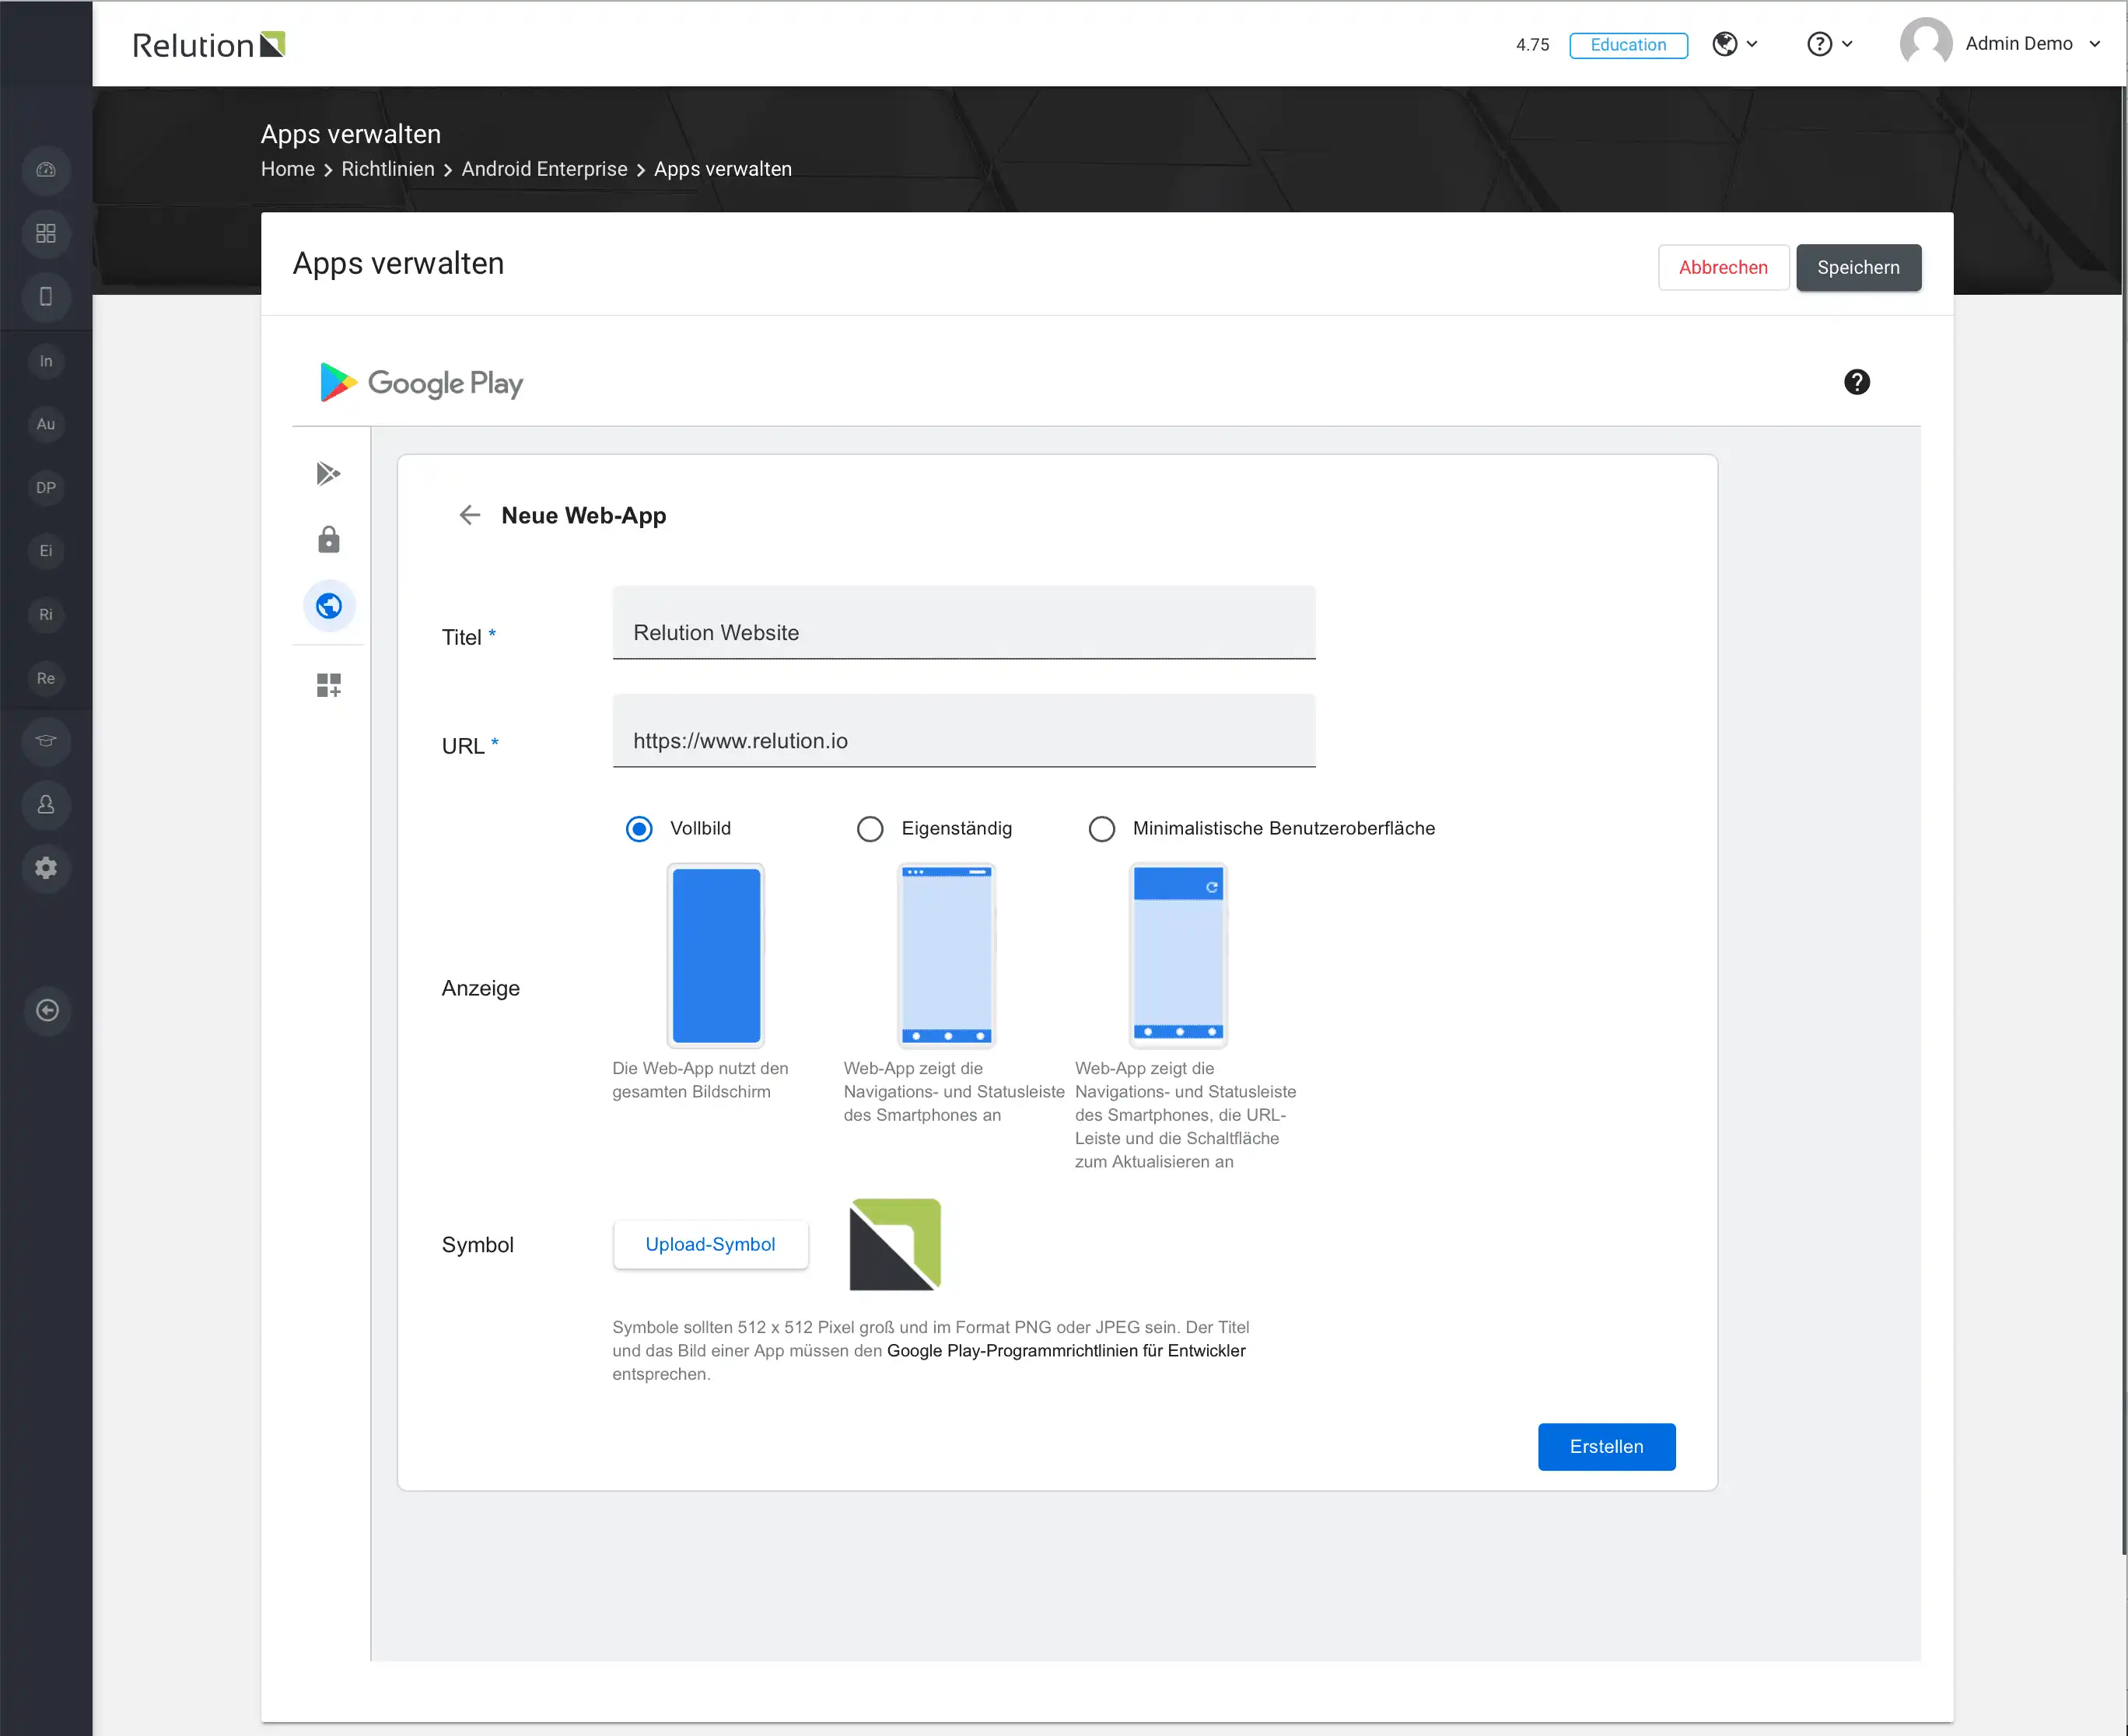The width and height of the screenshot is (2128, 1736).
Task: Open the dashboard icon in sidebar
Action: (46, 170)
